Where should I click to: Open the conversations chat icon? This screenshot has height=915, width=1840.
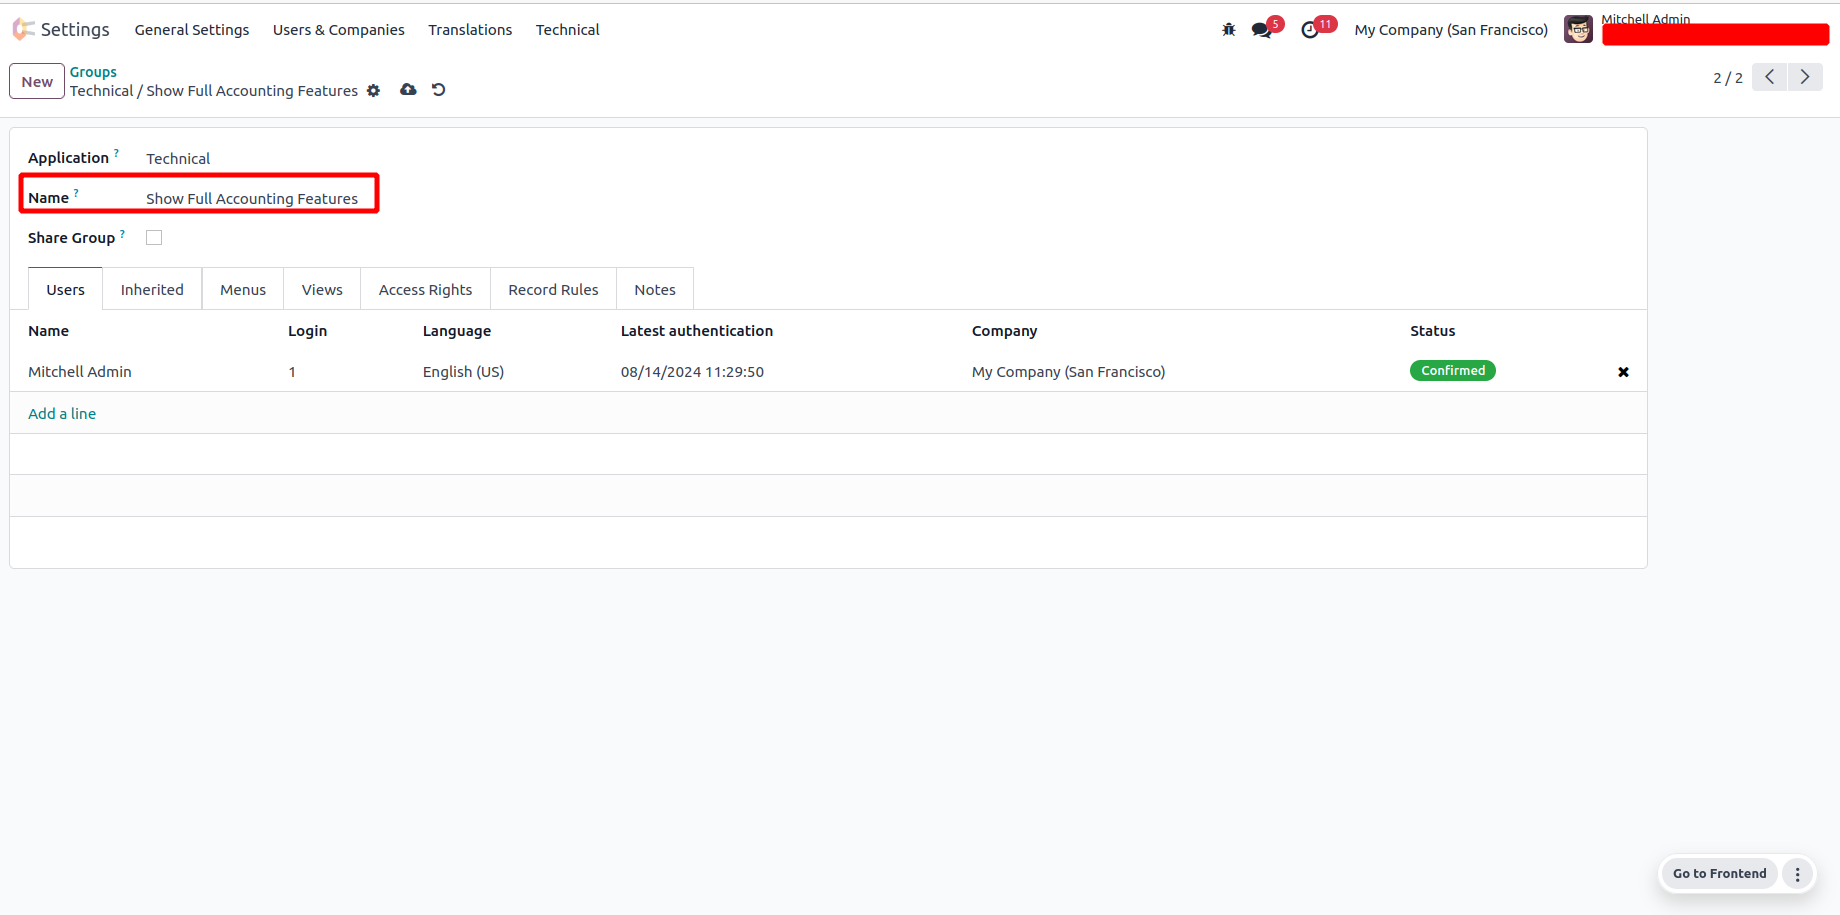point(1262,30)
